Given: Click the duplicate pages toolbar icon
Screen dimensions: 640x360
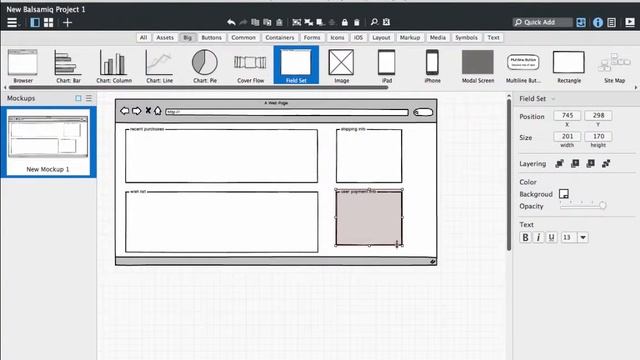Looking at the screenshot, I should (255, 22).
